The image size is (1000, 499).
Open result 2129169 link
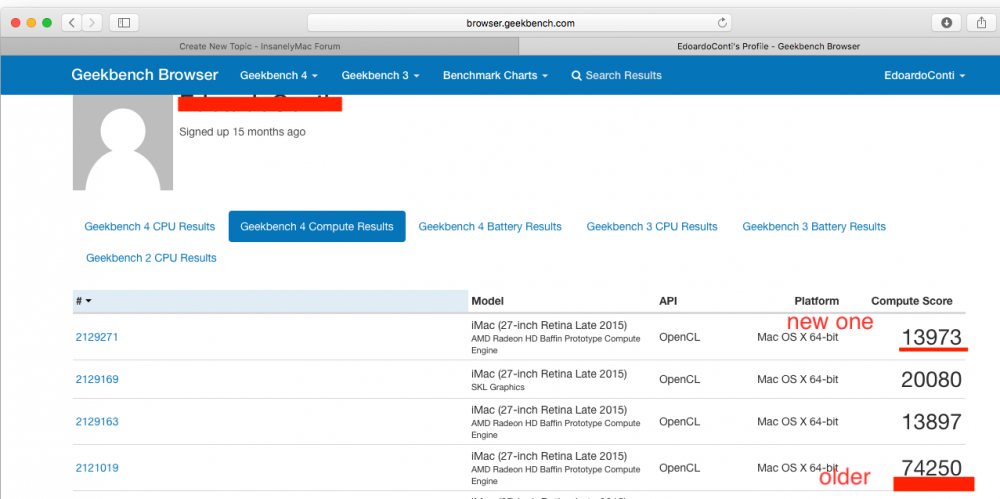(x=97, y=379)
